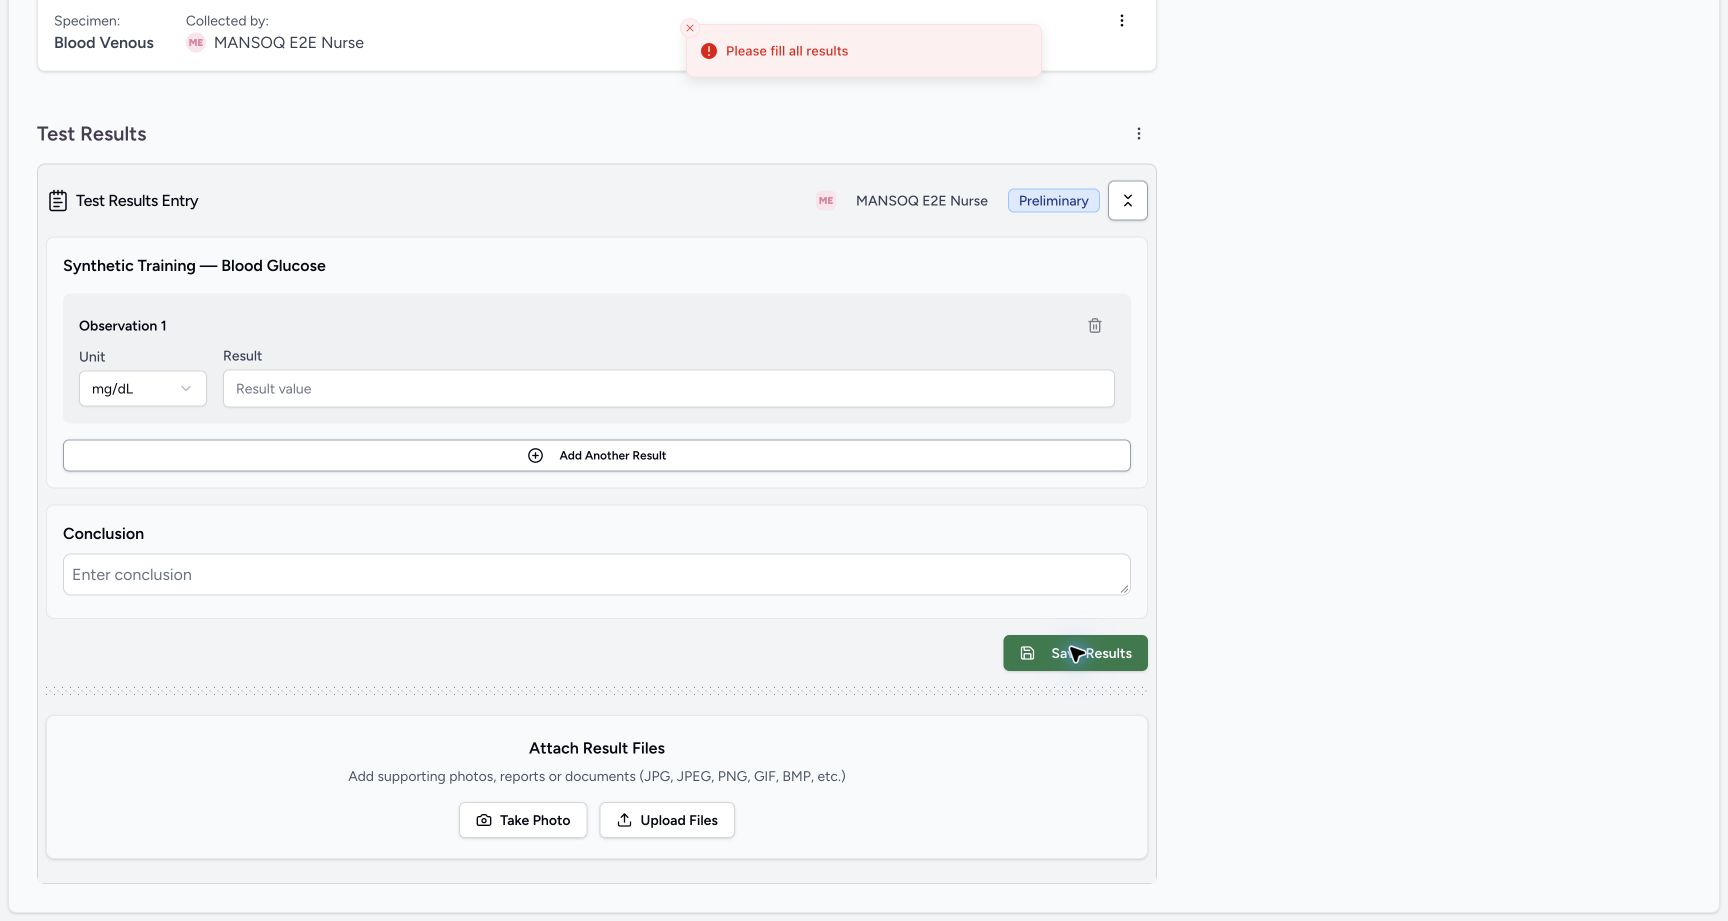Click the red error icon in the toast
This screenshot has height=921, width=1728.
(709, 51)
